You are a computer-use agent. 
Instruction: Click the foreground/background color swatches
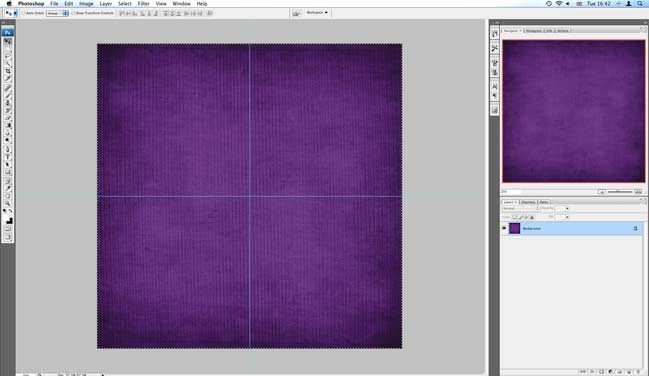(x=8, y=220)
